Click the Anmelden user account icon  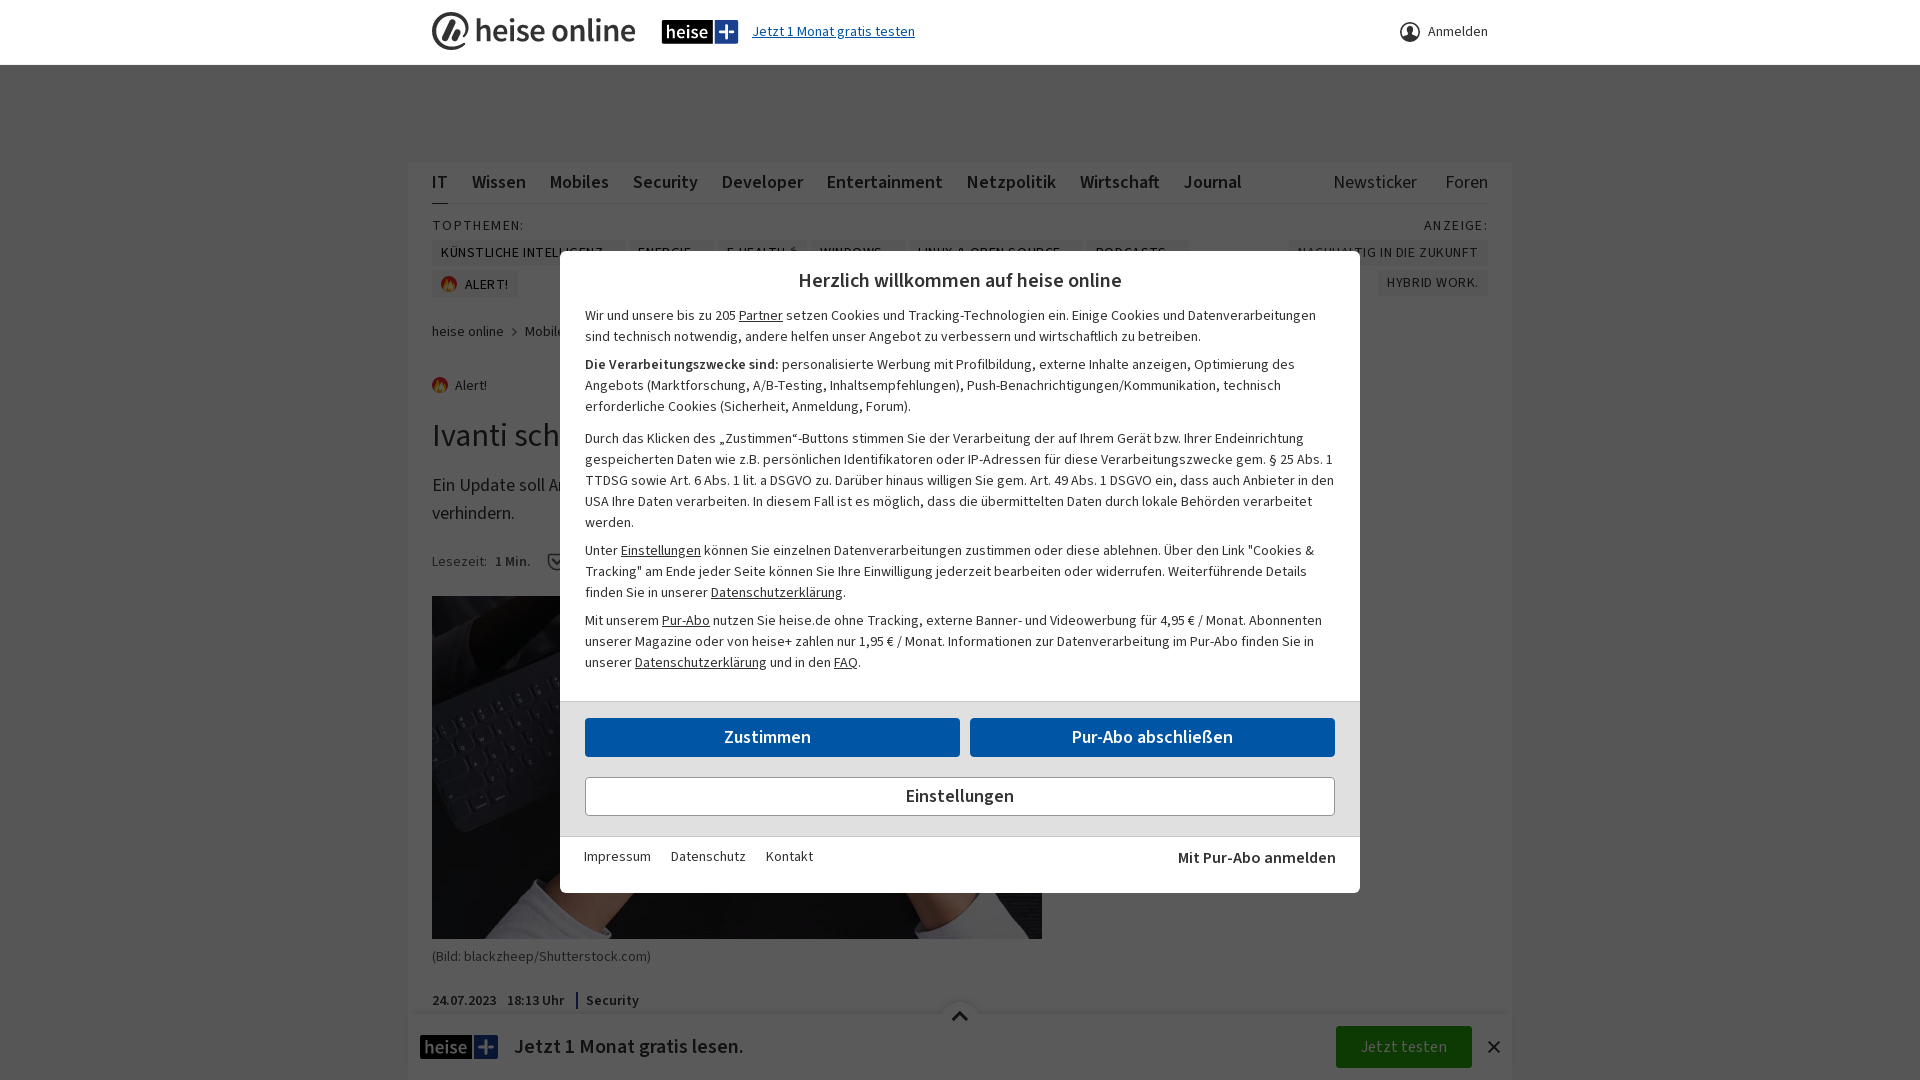[x=1410, y=32]
